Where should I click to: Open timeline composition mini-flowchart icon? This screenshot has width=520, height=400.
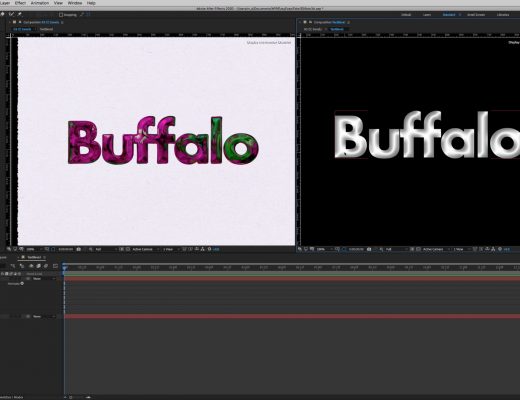22,266
